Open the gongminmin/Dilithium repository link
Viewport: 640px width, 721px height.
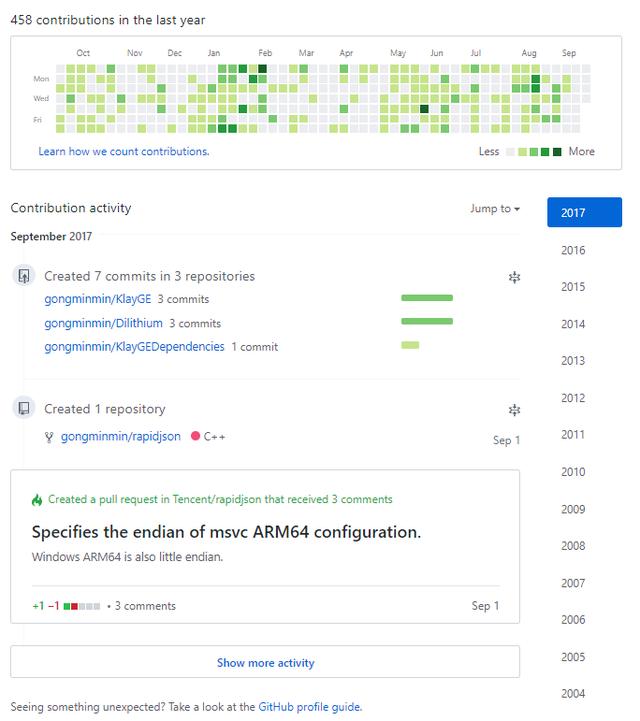pyautogui.click(x=103, y=323)
